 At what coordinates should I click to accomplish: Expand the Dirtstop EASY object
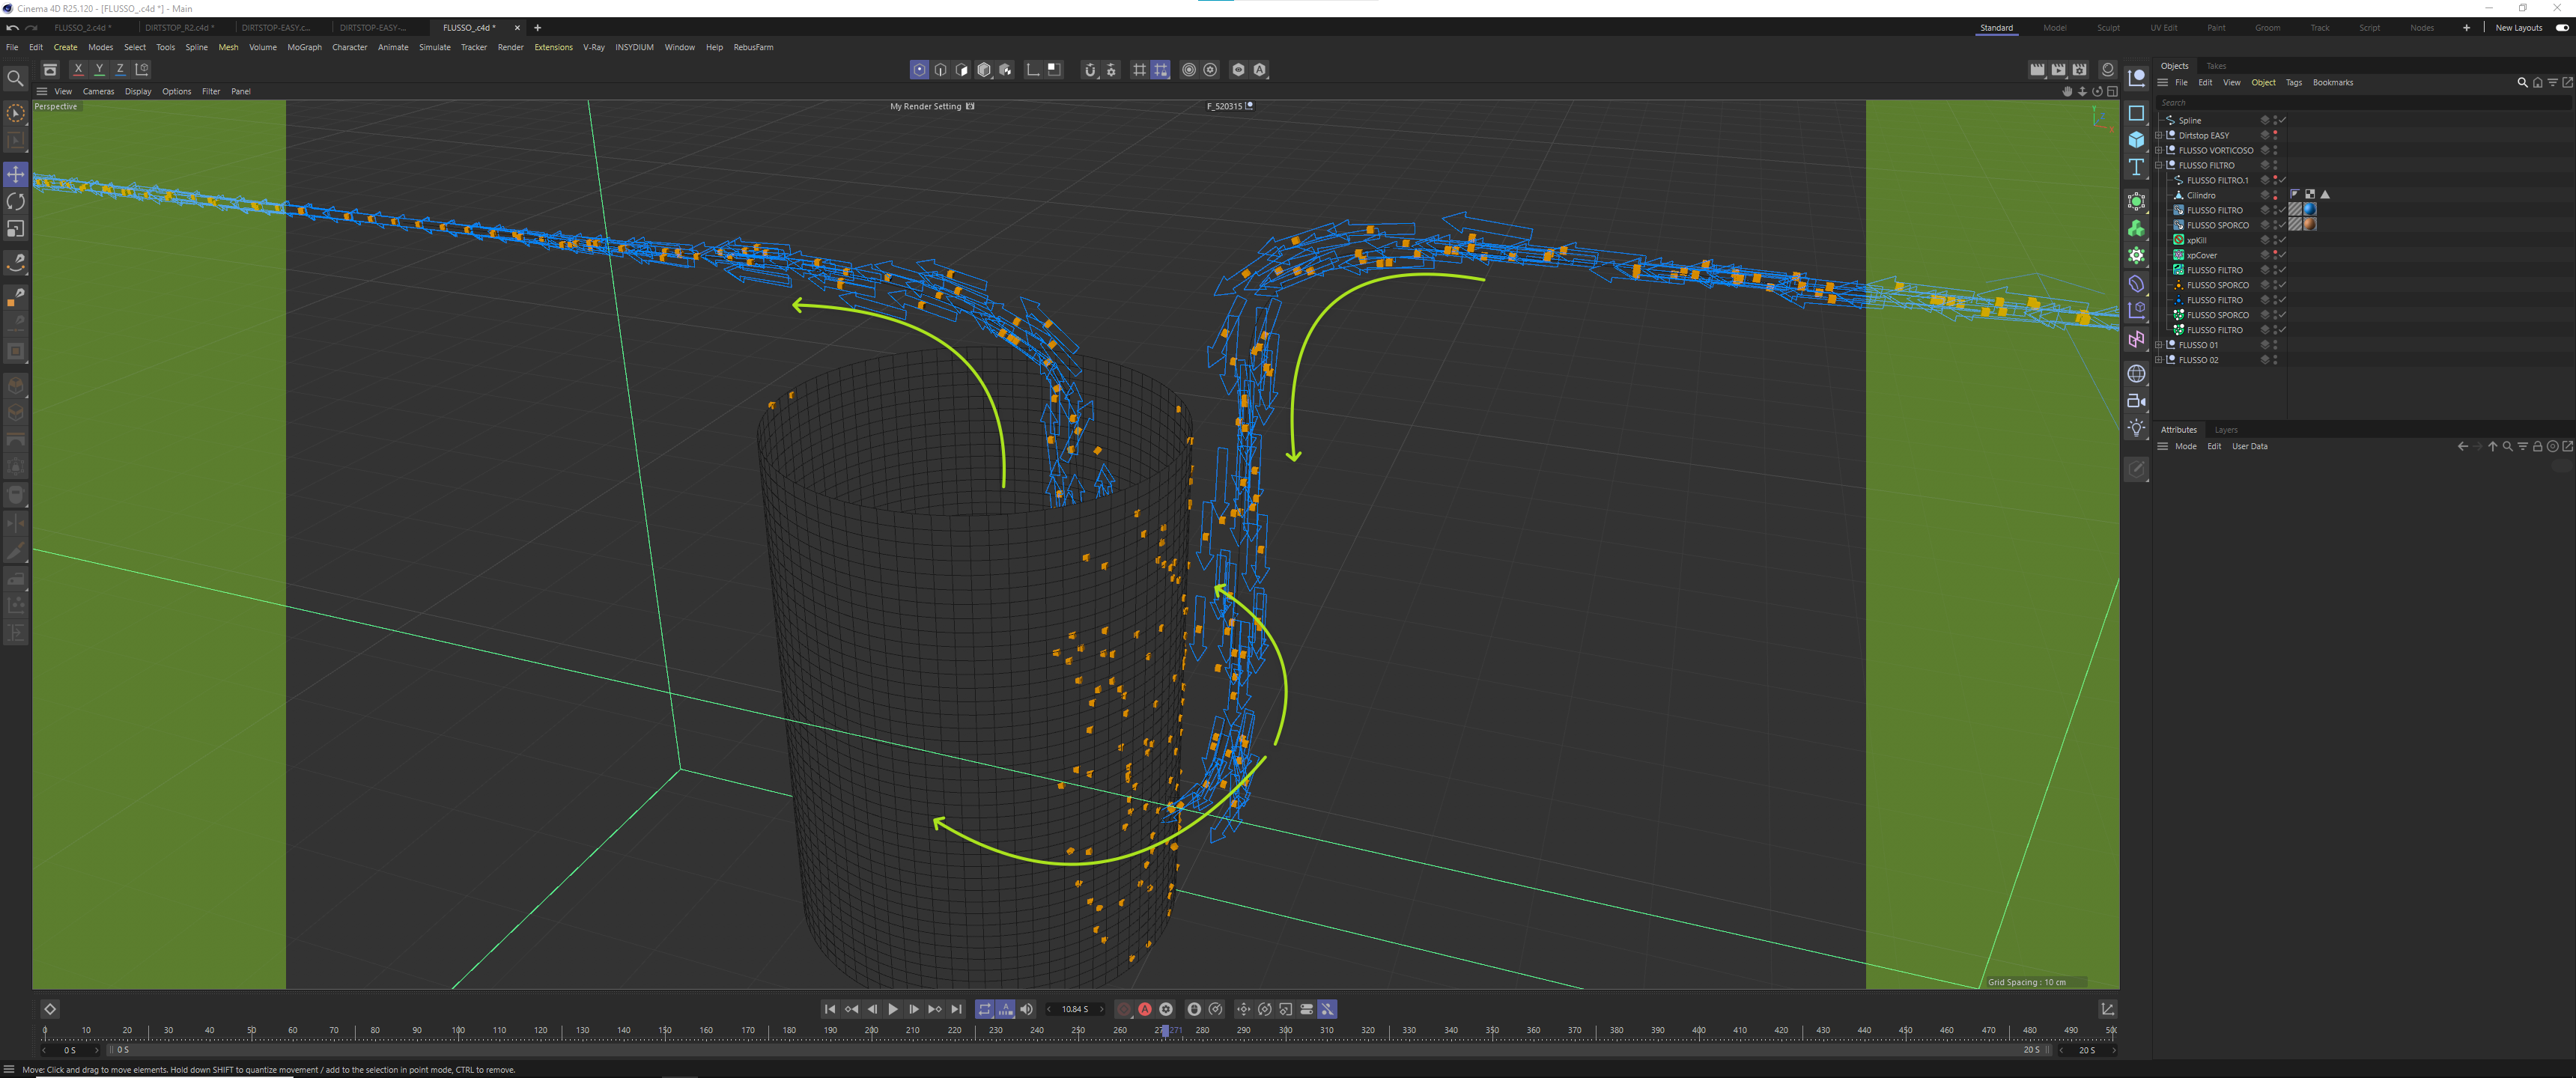[2159, 135]
